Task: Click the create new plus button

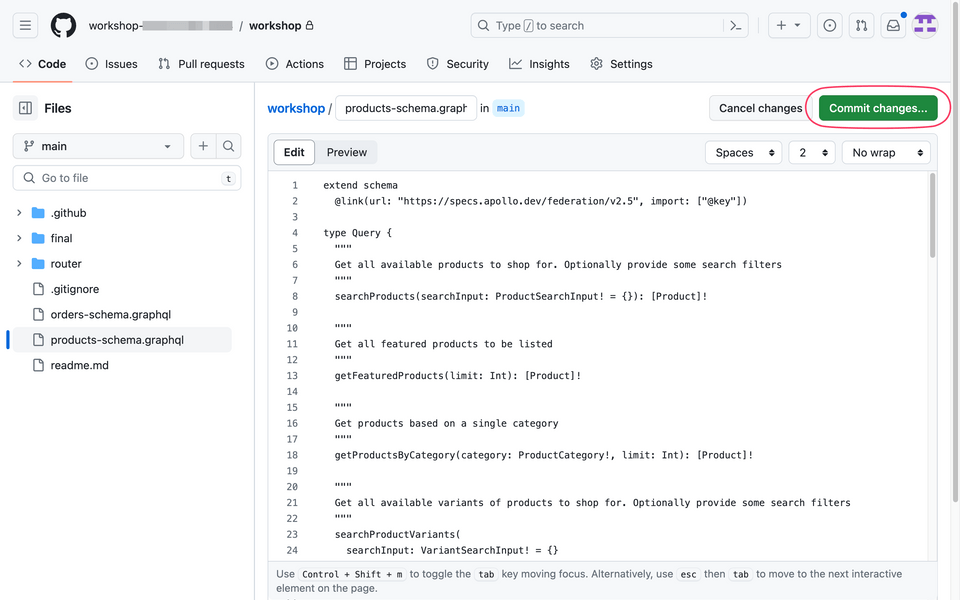Action: (781, 26)
